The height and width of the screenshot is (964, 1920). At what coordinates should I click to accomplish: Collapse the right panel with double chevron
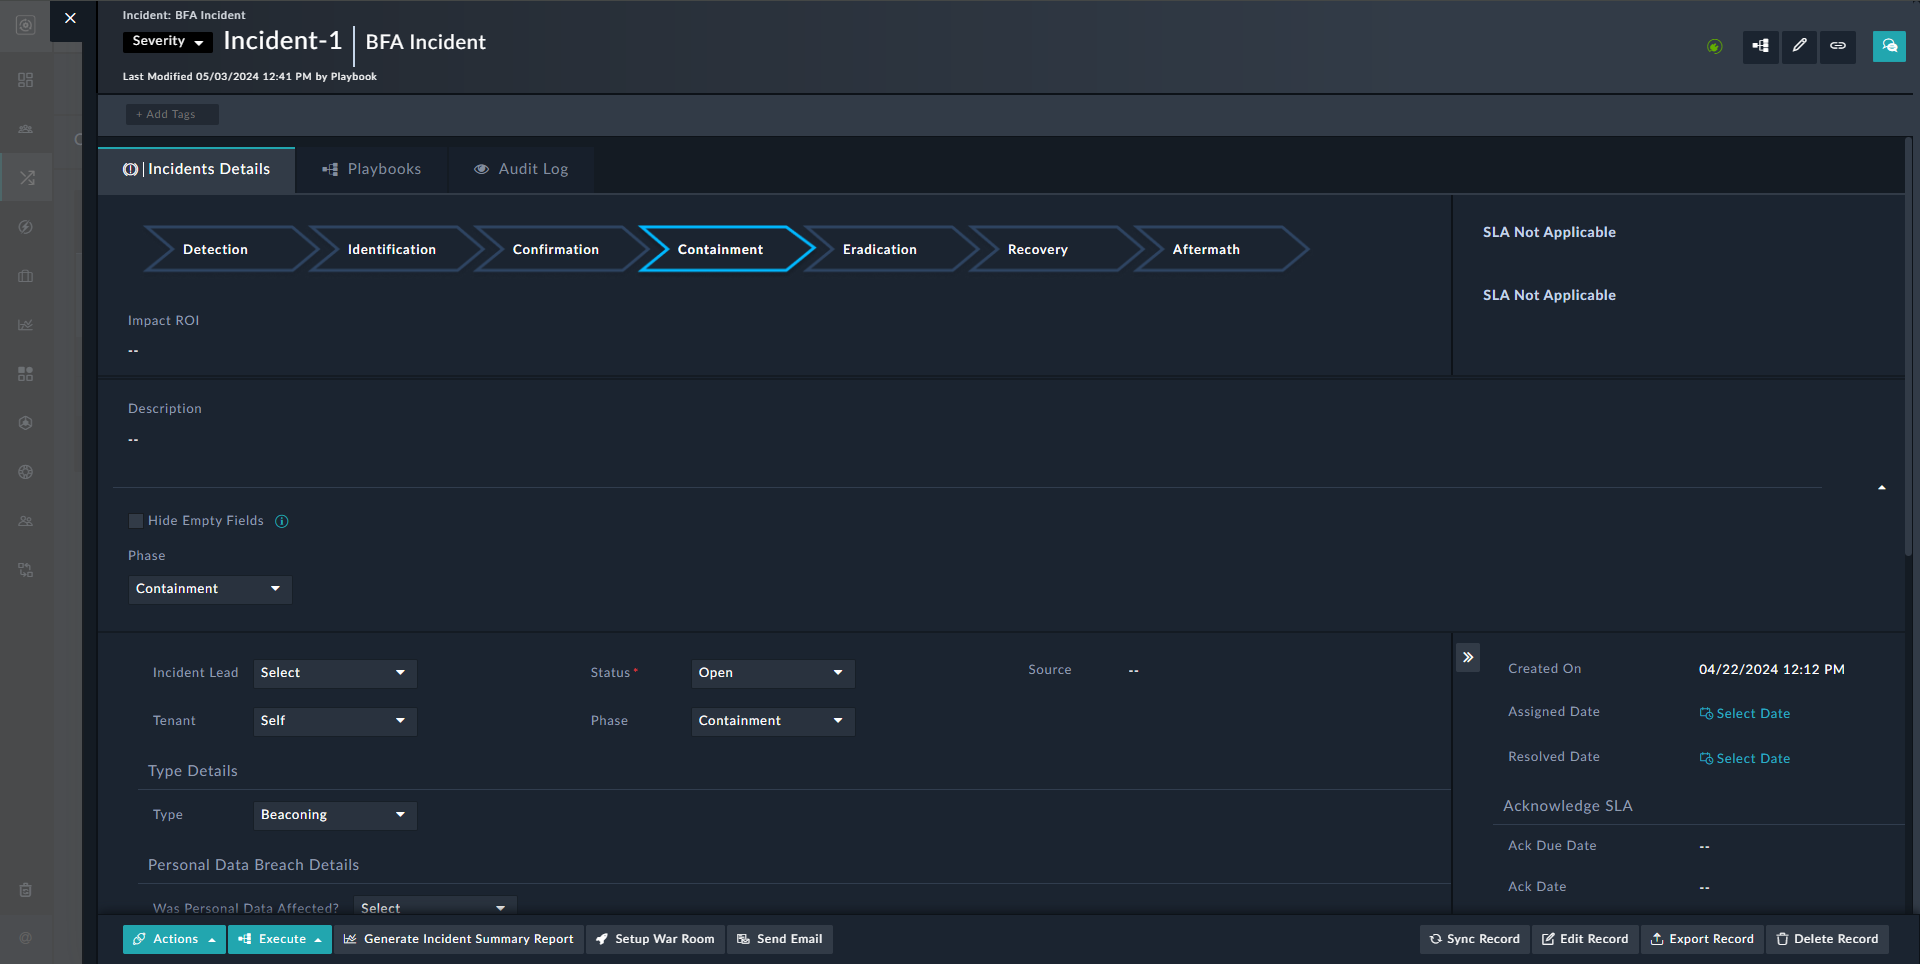[x=1468, y=657]
